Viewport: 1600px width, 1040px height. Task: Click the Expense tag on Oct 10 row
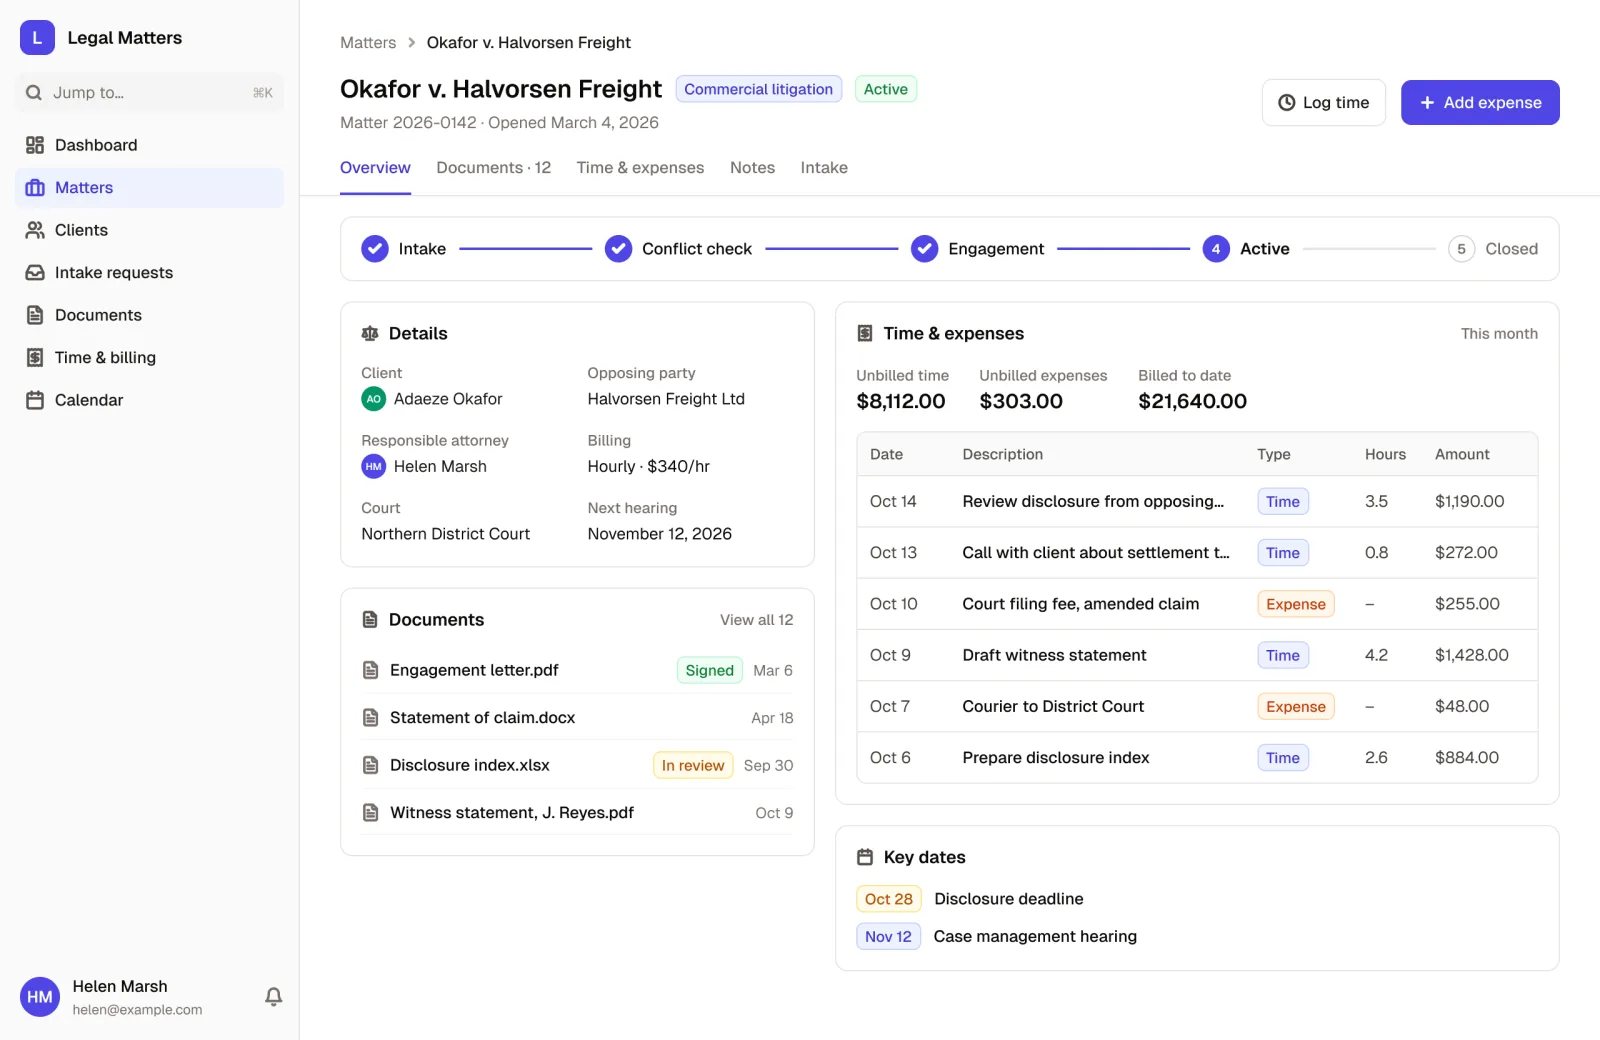[x=1296, y=604]
